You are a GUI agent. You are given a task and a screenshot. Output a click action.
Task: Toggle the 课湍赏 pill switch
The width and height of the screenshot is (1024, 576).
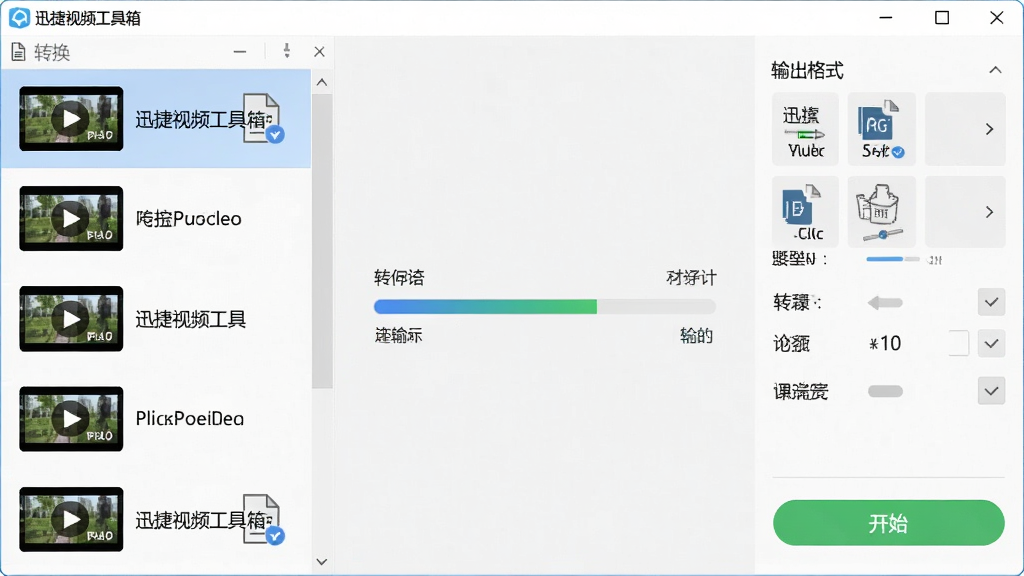click(885, 391)
